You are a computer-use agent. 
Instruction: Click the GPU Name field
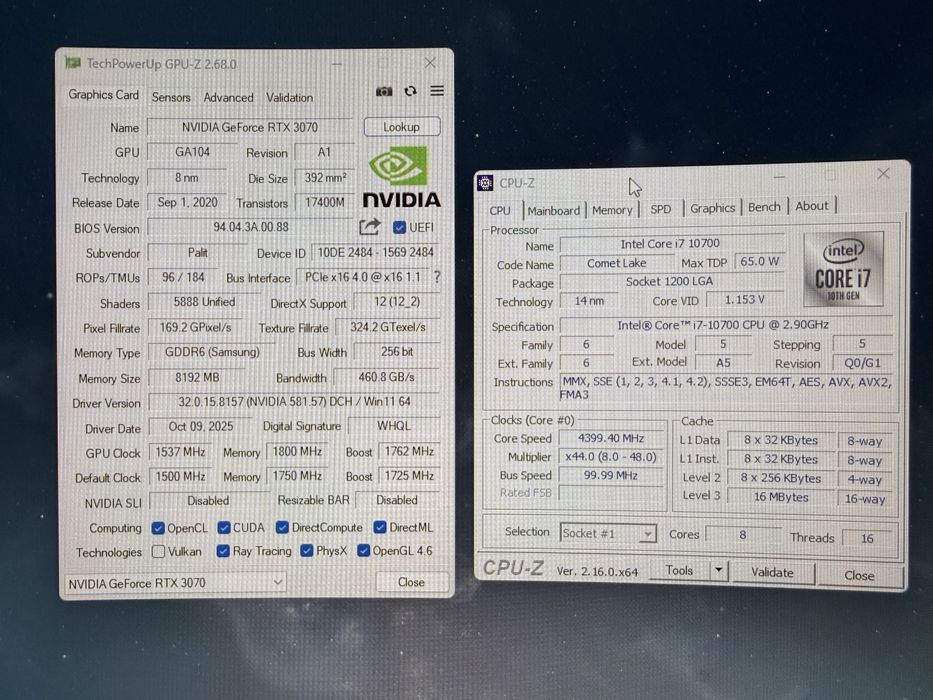[x=250, y=127]
